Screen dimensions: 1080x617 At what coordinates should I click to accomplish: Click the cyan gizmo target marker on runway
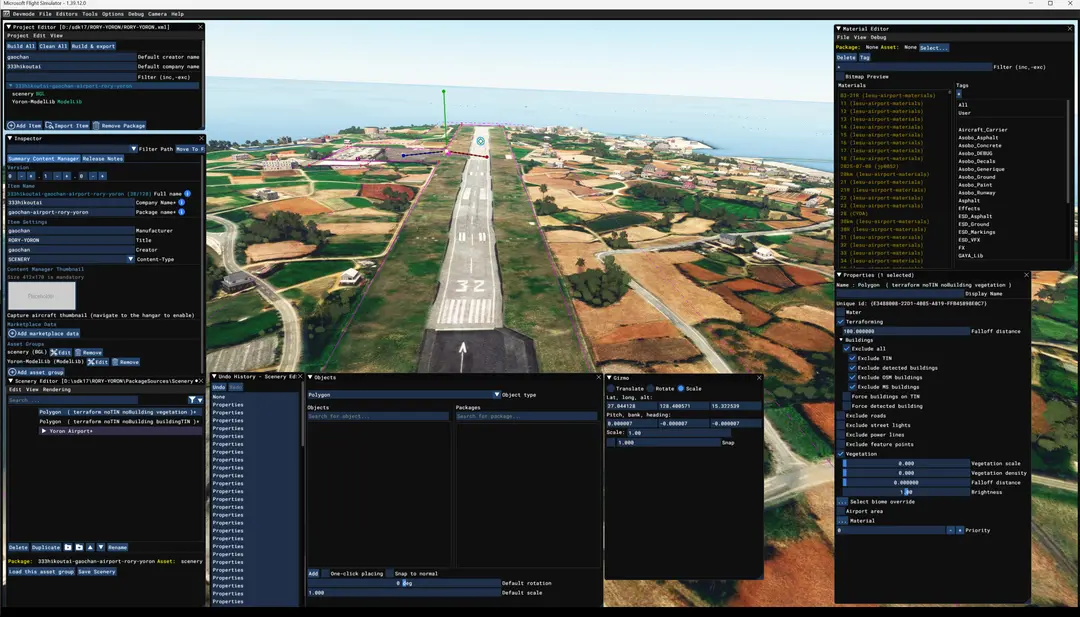(x=481, y=141)
